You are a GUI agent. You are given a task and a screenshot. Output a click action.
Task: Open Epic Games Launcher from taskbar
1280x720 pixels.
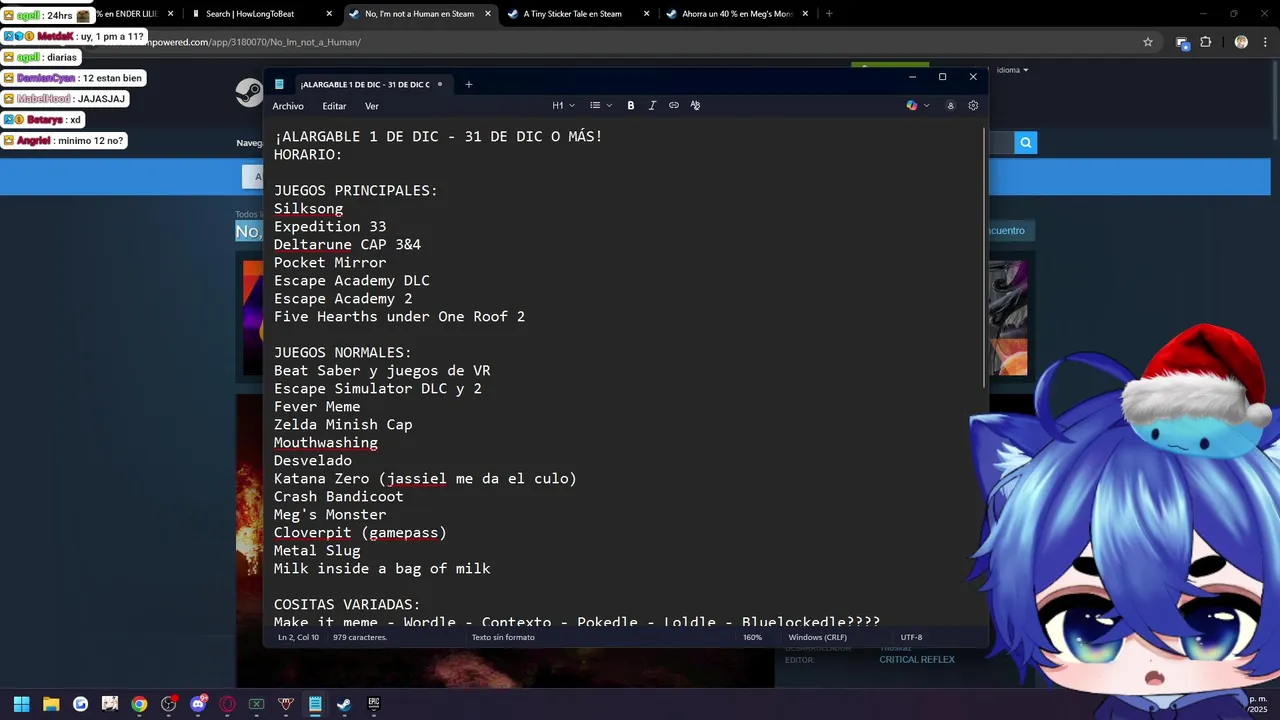[x=373, y=704]
